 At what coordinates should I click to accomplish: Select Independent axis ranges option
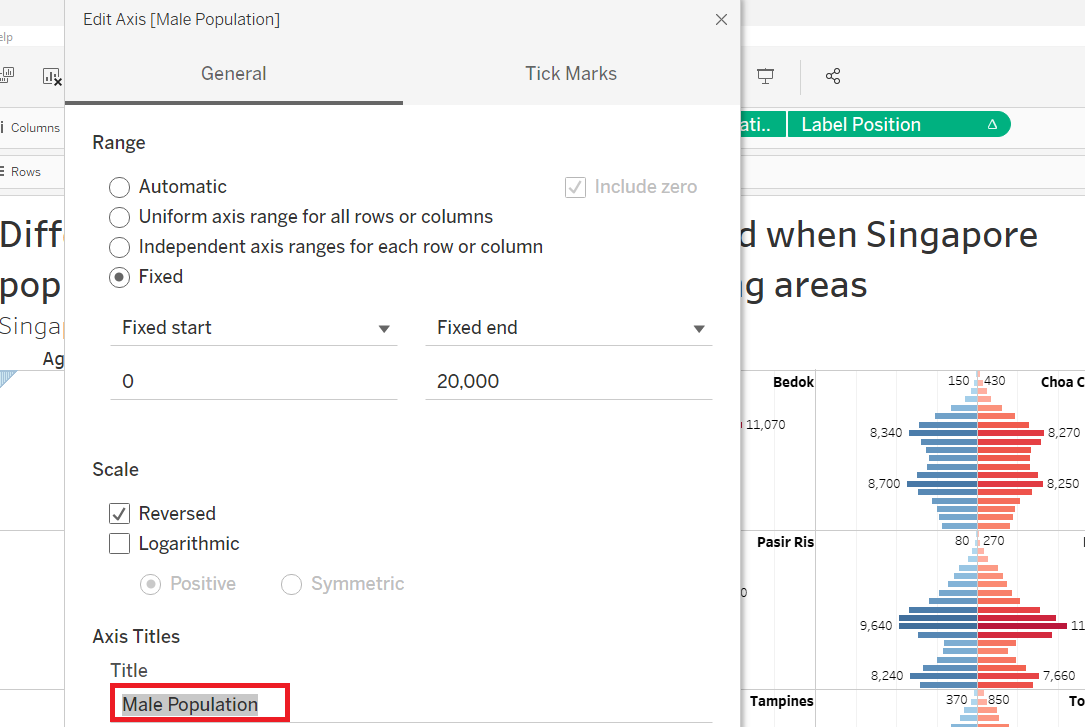point(120,247)
